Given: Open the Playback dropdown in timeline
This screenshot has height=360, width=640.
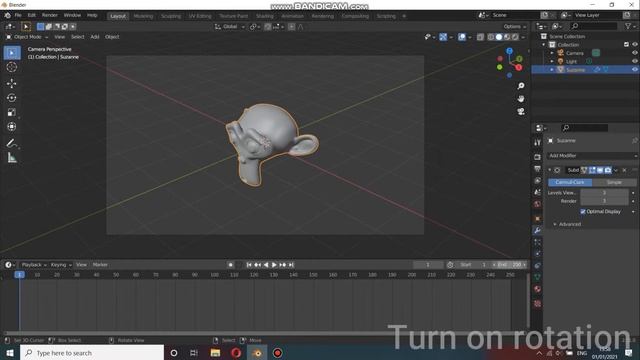Looking at the screenshot, I should [x=33, y=265].
